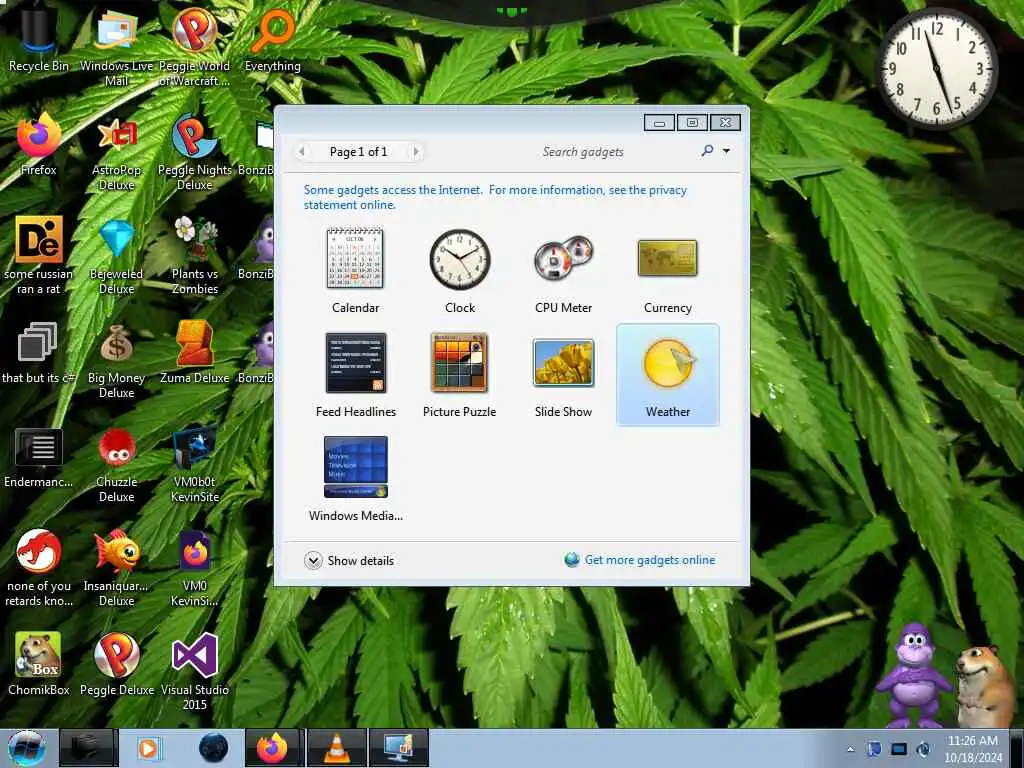The image size is (1024, 768).
Task: Select Chuzzle Deluxe desktop icon
Action: [116, 464]
